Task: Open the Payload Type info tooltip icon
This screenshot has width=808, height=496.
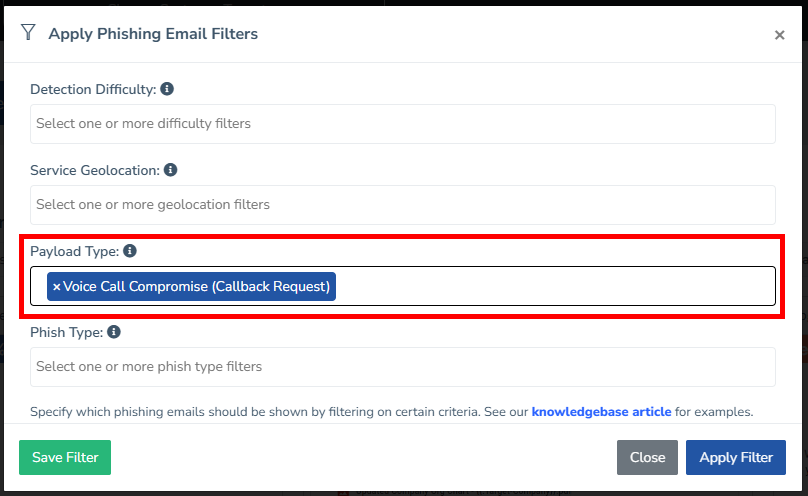Action: (130, 251)
